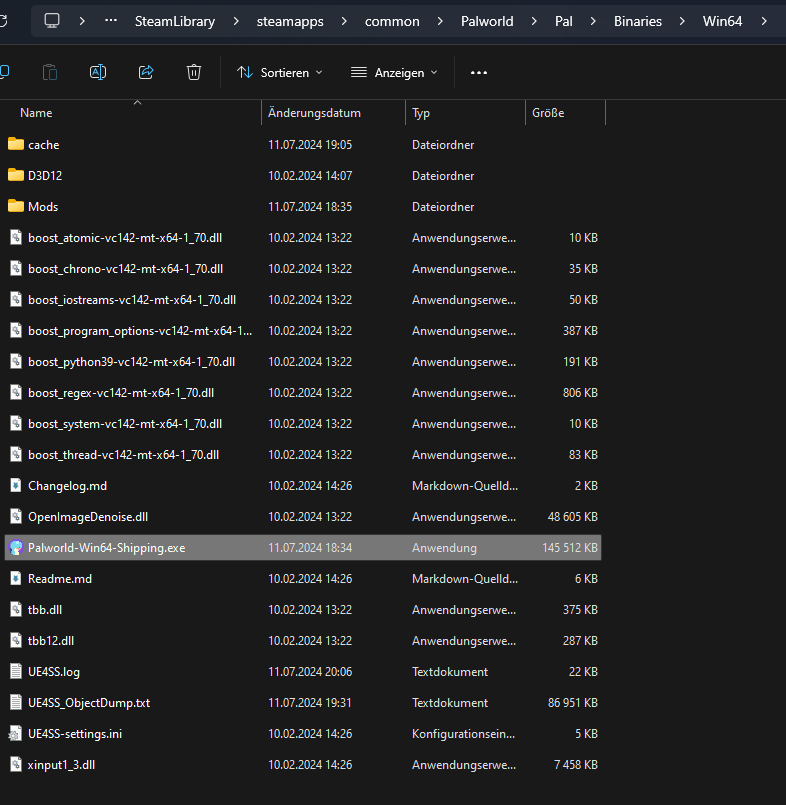Click the Rename icon in toolbar
Screen dimensions: 786x805
(x=98, y=72)
